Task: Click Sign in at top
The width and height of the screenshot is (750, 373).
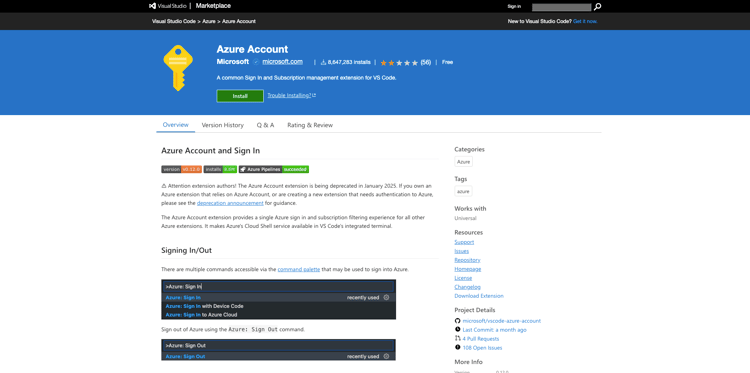Action: click(x=514, y=7)
